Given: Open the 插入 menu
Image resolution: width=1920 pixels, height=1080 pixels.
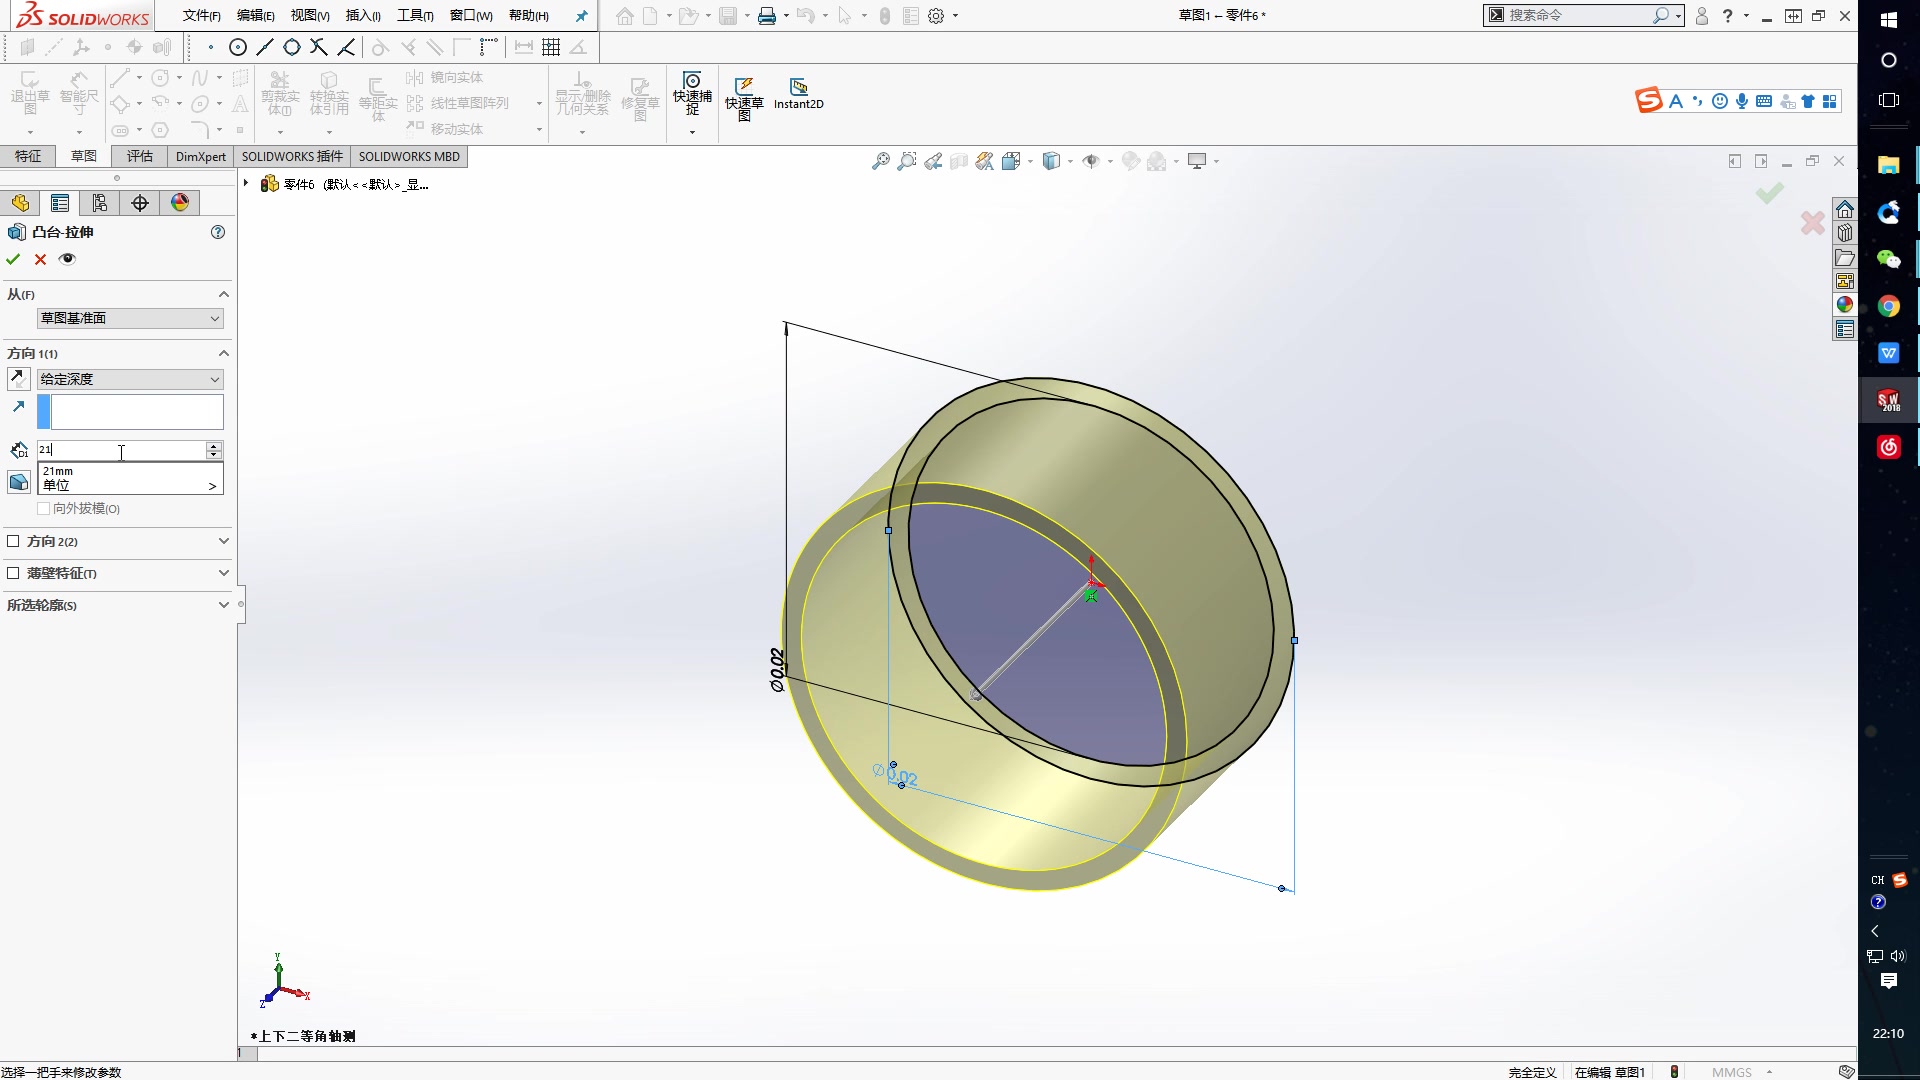Looking at the screenshot, I should tap(362, 15).
